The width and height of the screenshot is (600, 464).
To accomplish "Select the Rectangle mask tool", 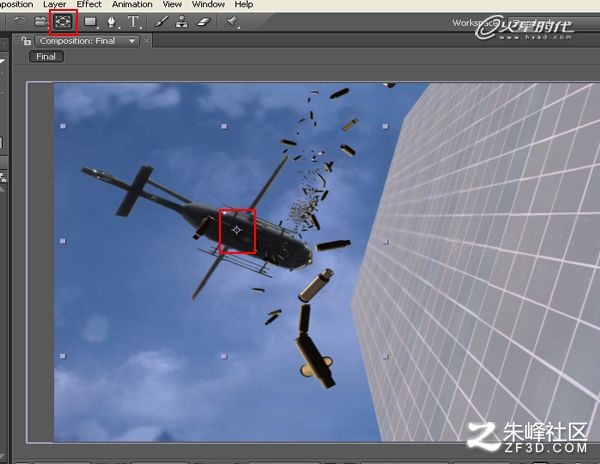I will pos(91,22).
